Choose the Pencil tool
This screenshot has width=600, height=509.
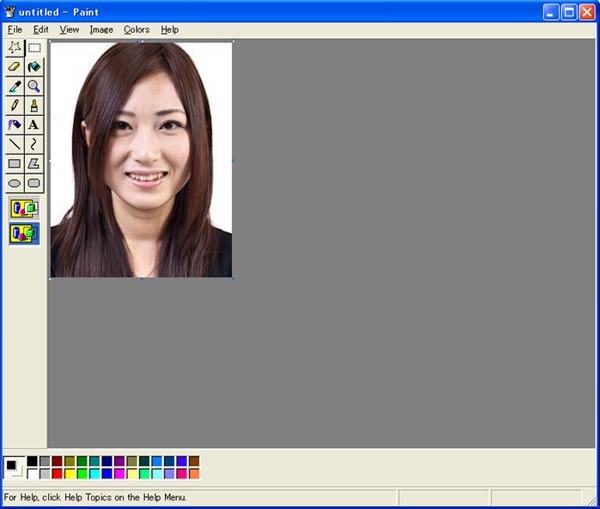pyautogui.click(x=15, y=106)
